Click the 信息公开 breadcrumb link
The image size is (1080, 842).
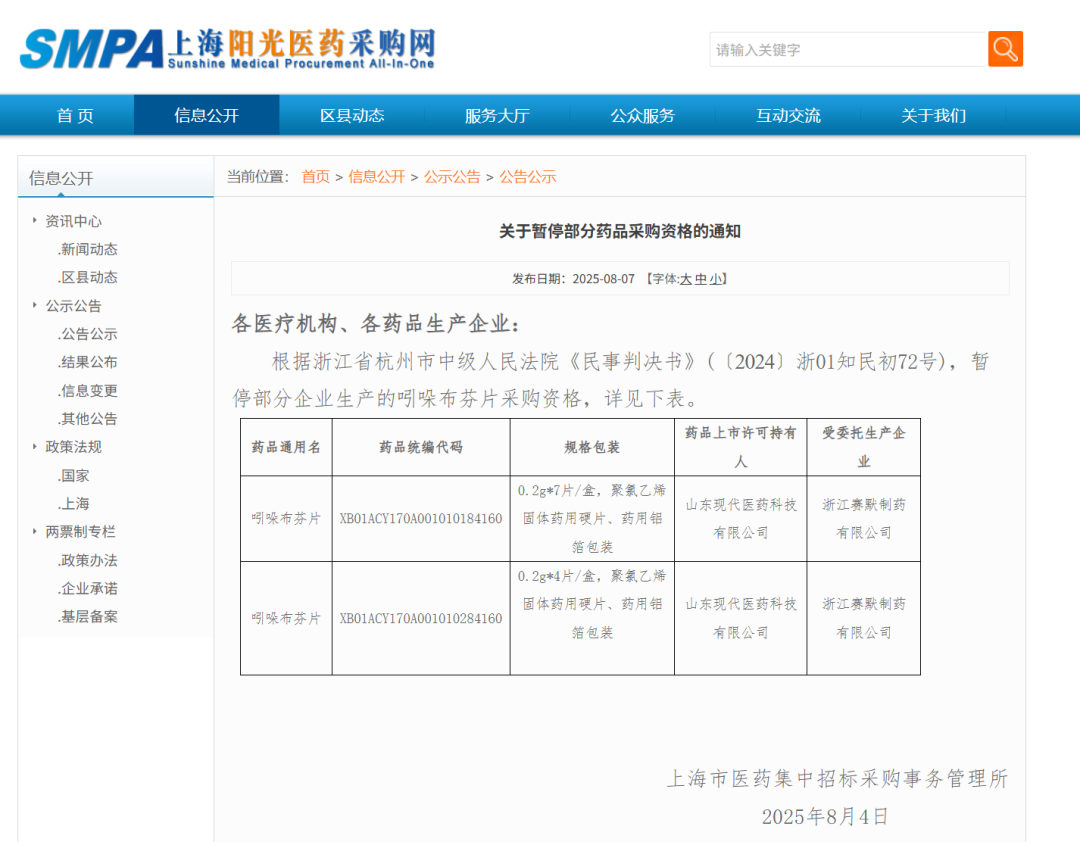tap(376, 177)
